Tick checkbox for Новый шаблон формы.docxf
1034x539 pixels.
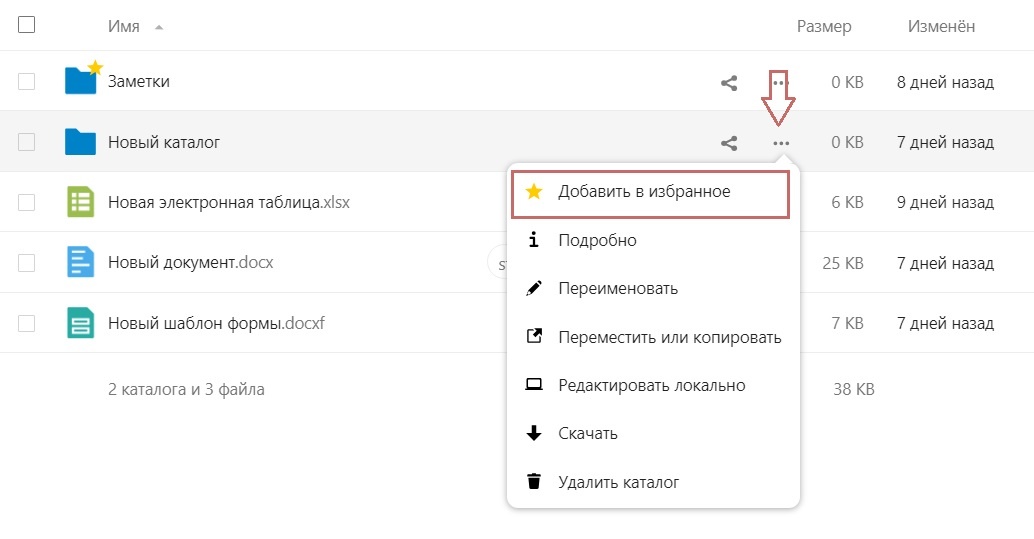tap(26, 323)
